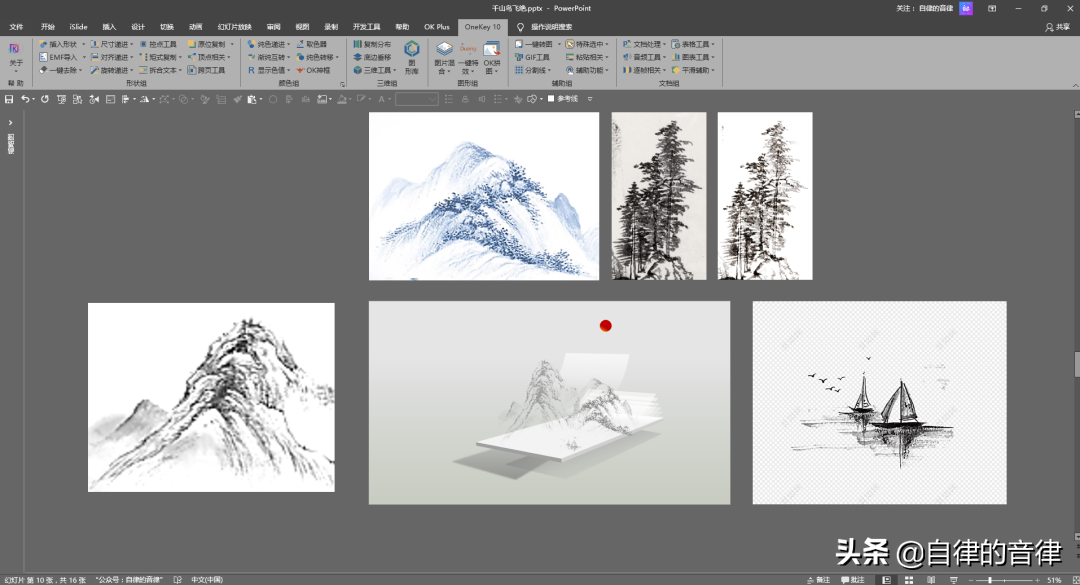The image size is (1080, 585).
Task: Click the Undo arrow icon
Action: (x=25, y=99)
